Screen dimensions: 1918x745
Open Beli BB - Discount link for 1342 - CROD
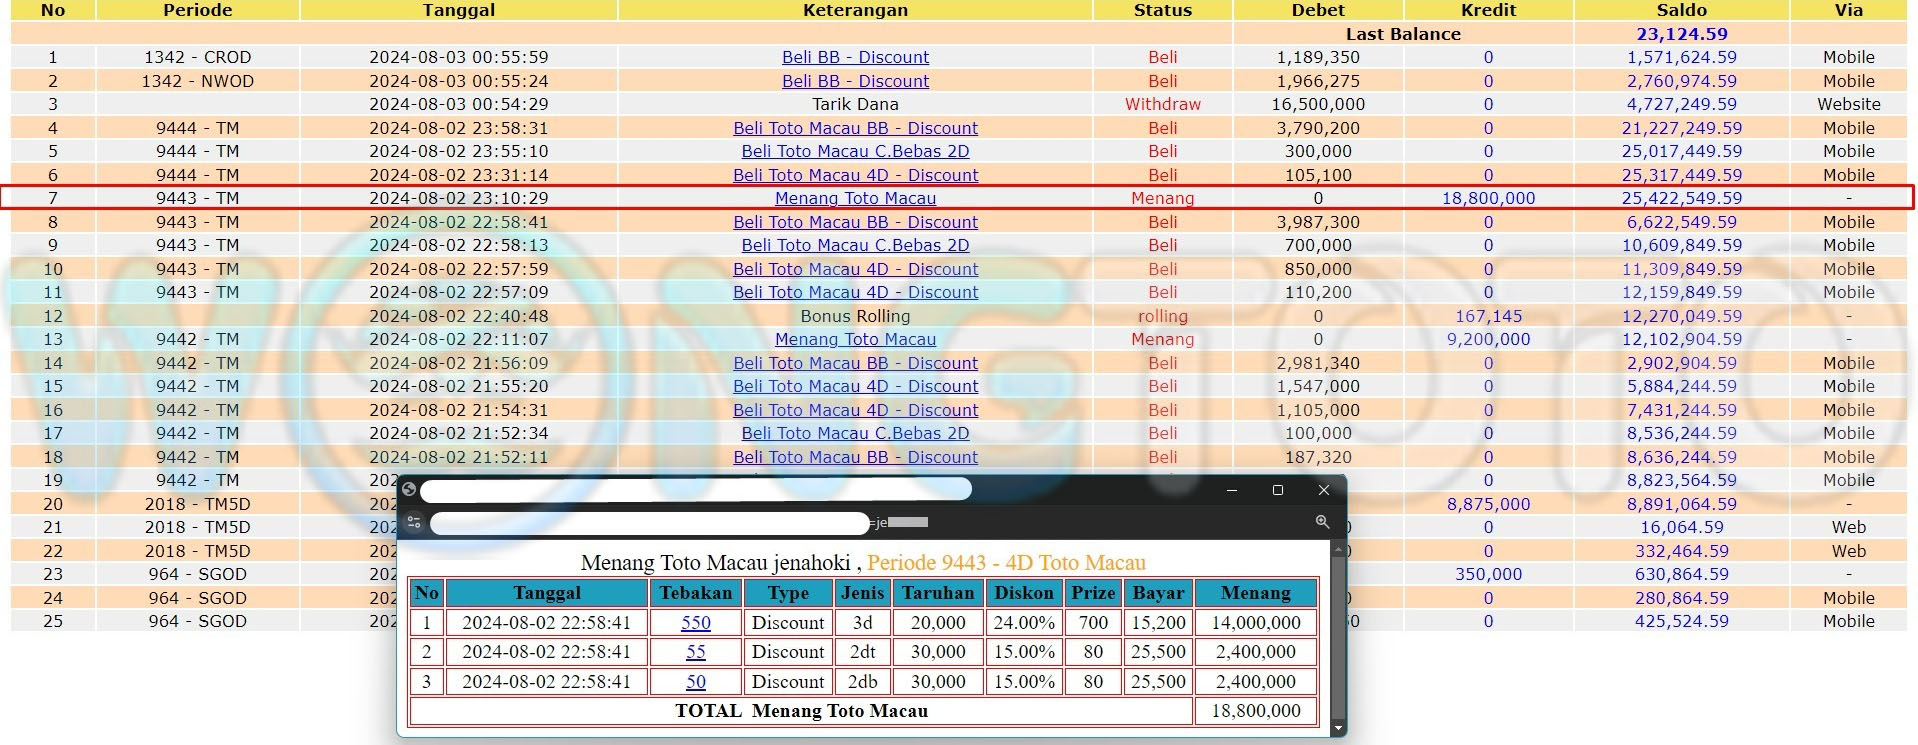coord(855,57)
